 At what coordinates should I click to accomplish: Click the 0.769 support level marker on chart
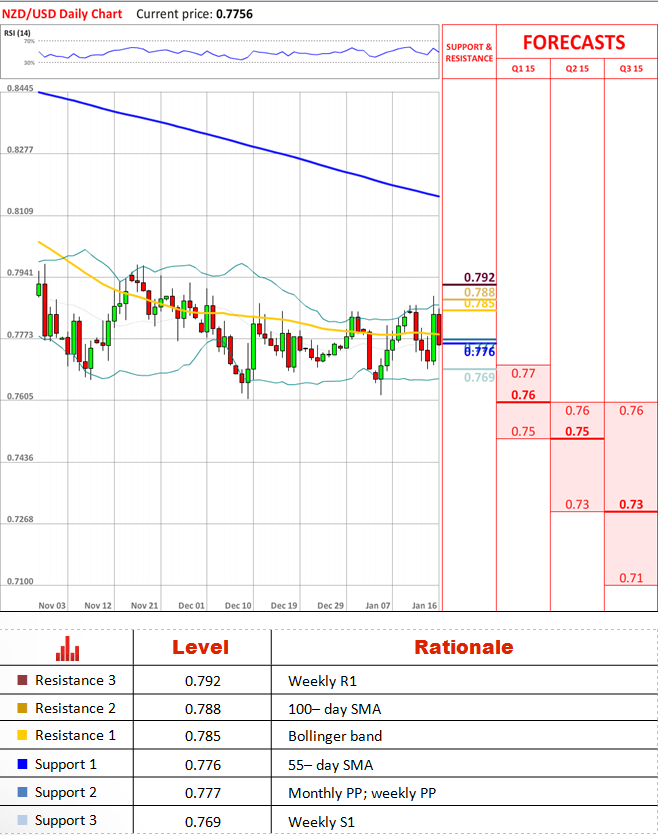[479, 377]
